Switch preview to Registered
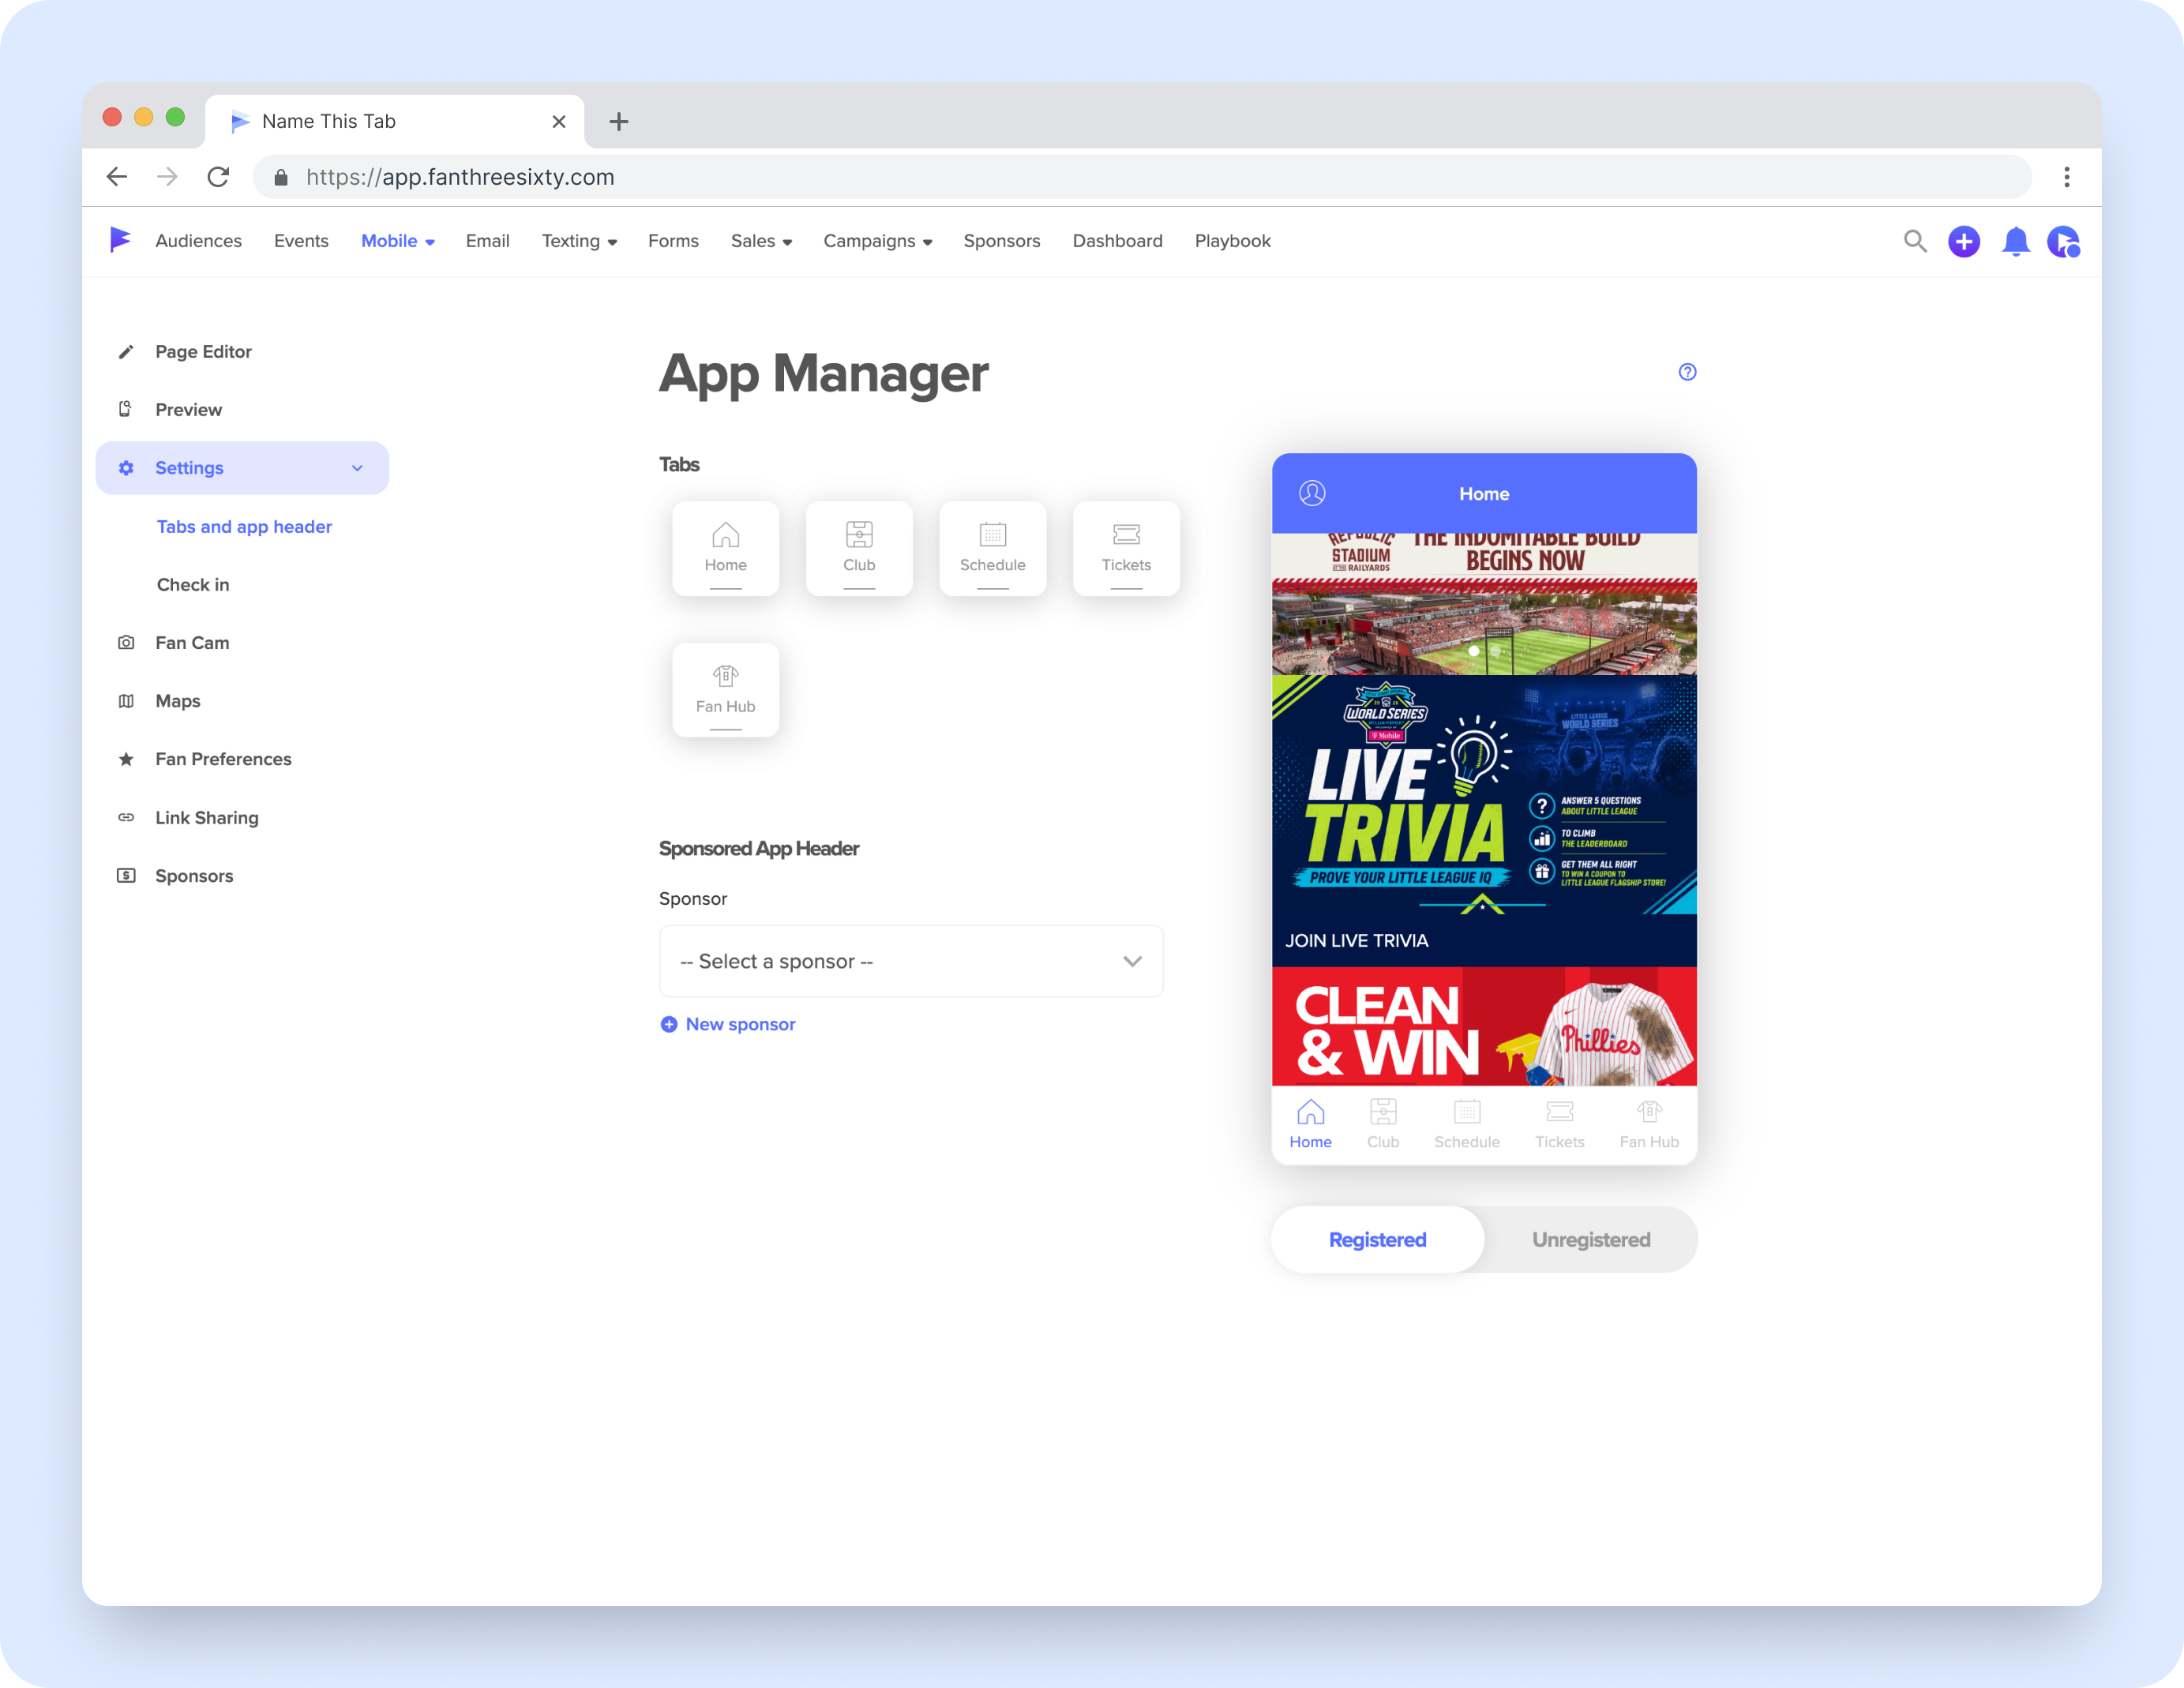Screen dimensions: 2184x1688 coord(1377,1240)
